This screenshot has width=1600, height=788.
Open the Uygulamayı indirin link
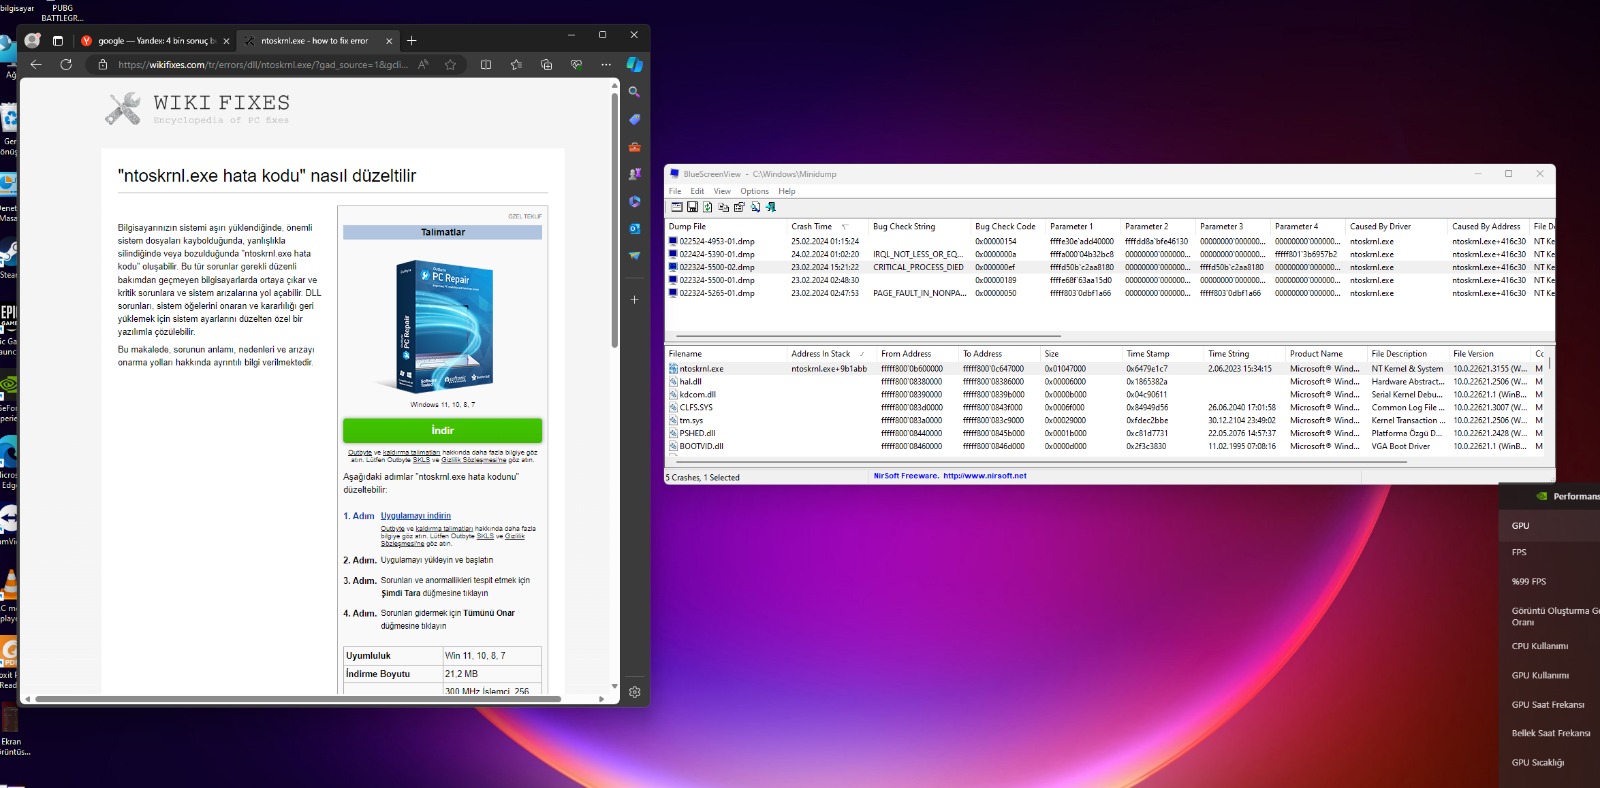[415, 516]
